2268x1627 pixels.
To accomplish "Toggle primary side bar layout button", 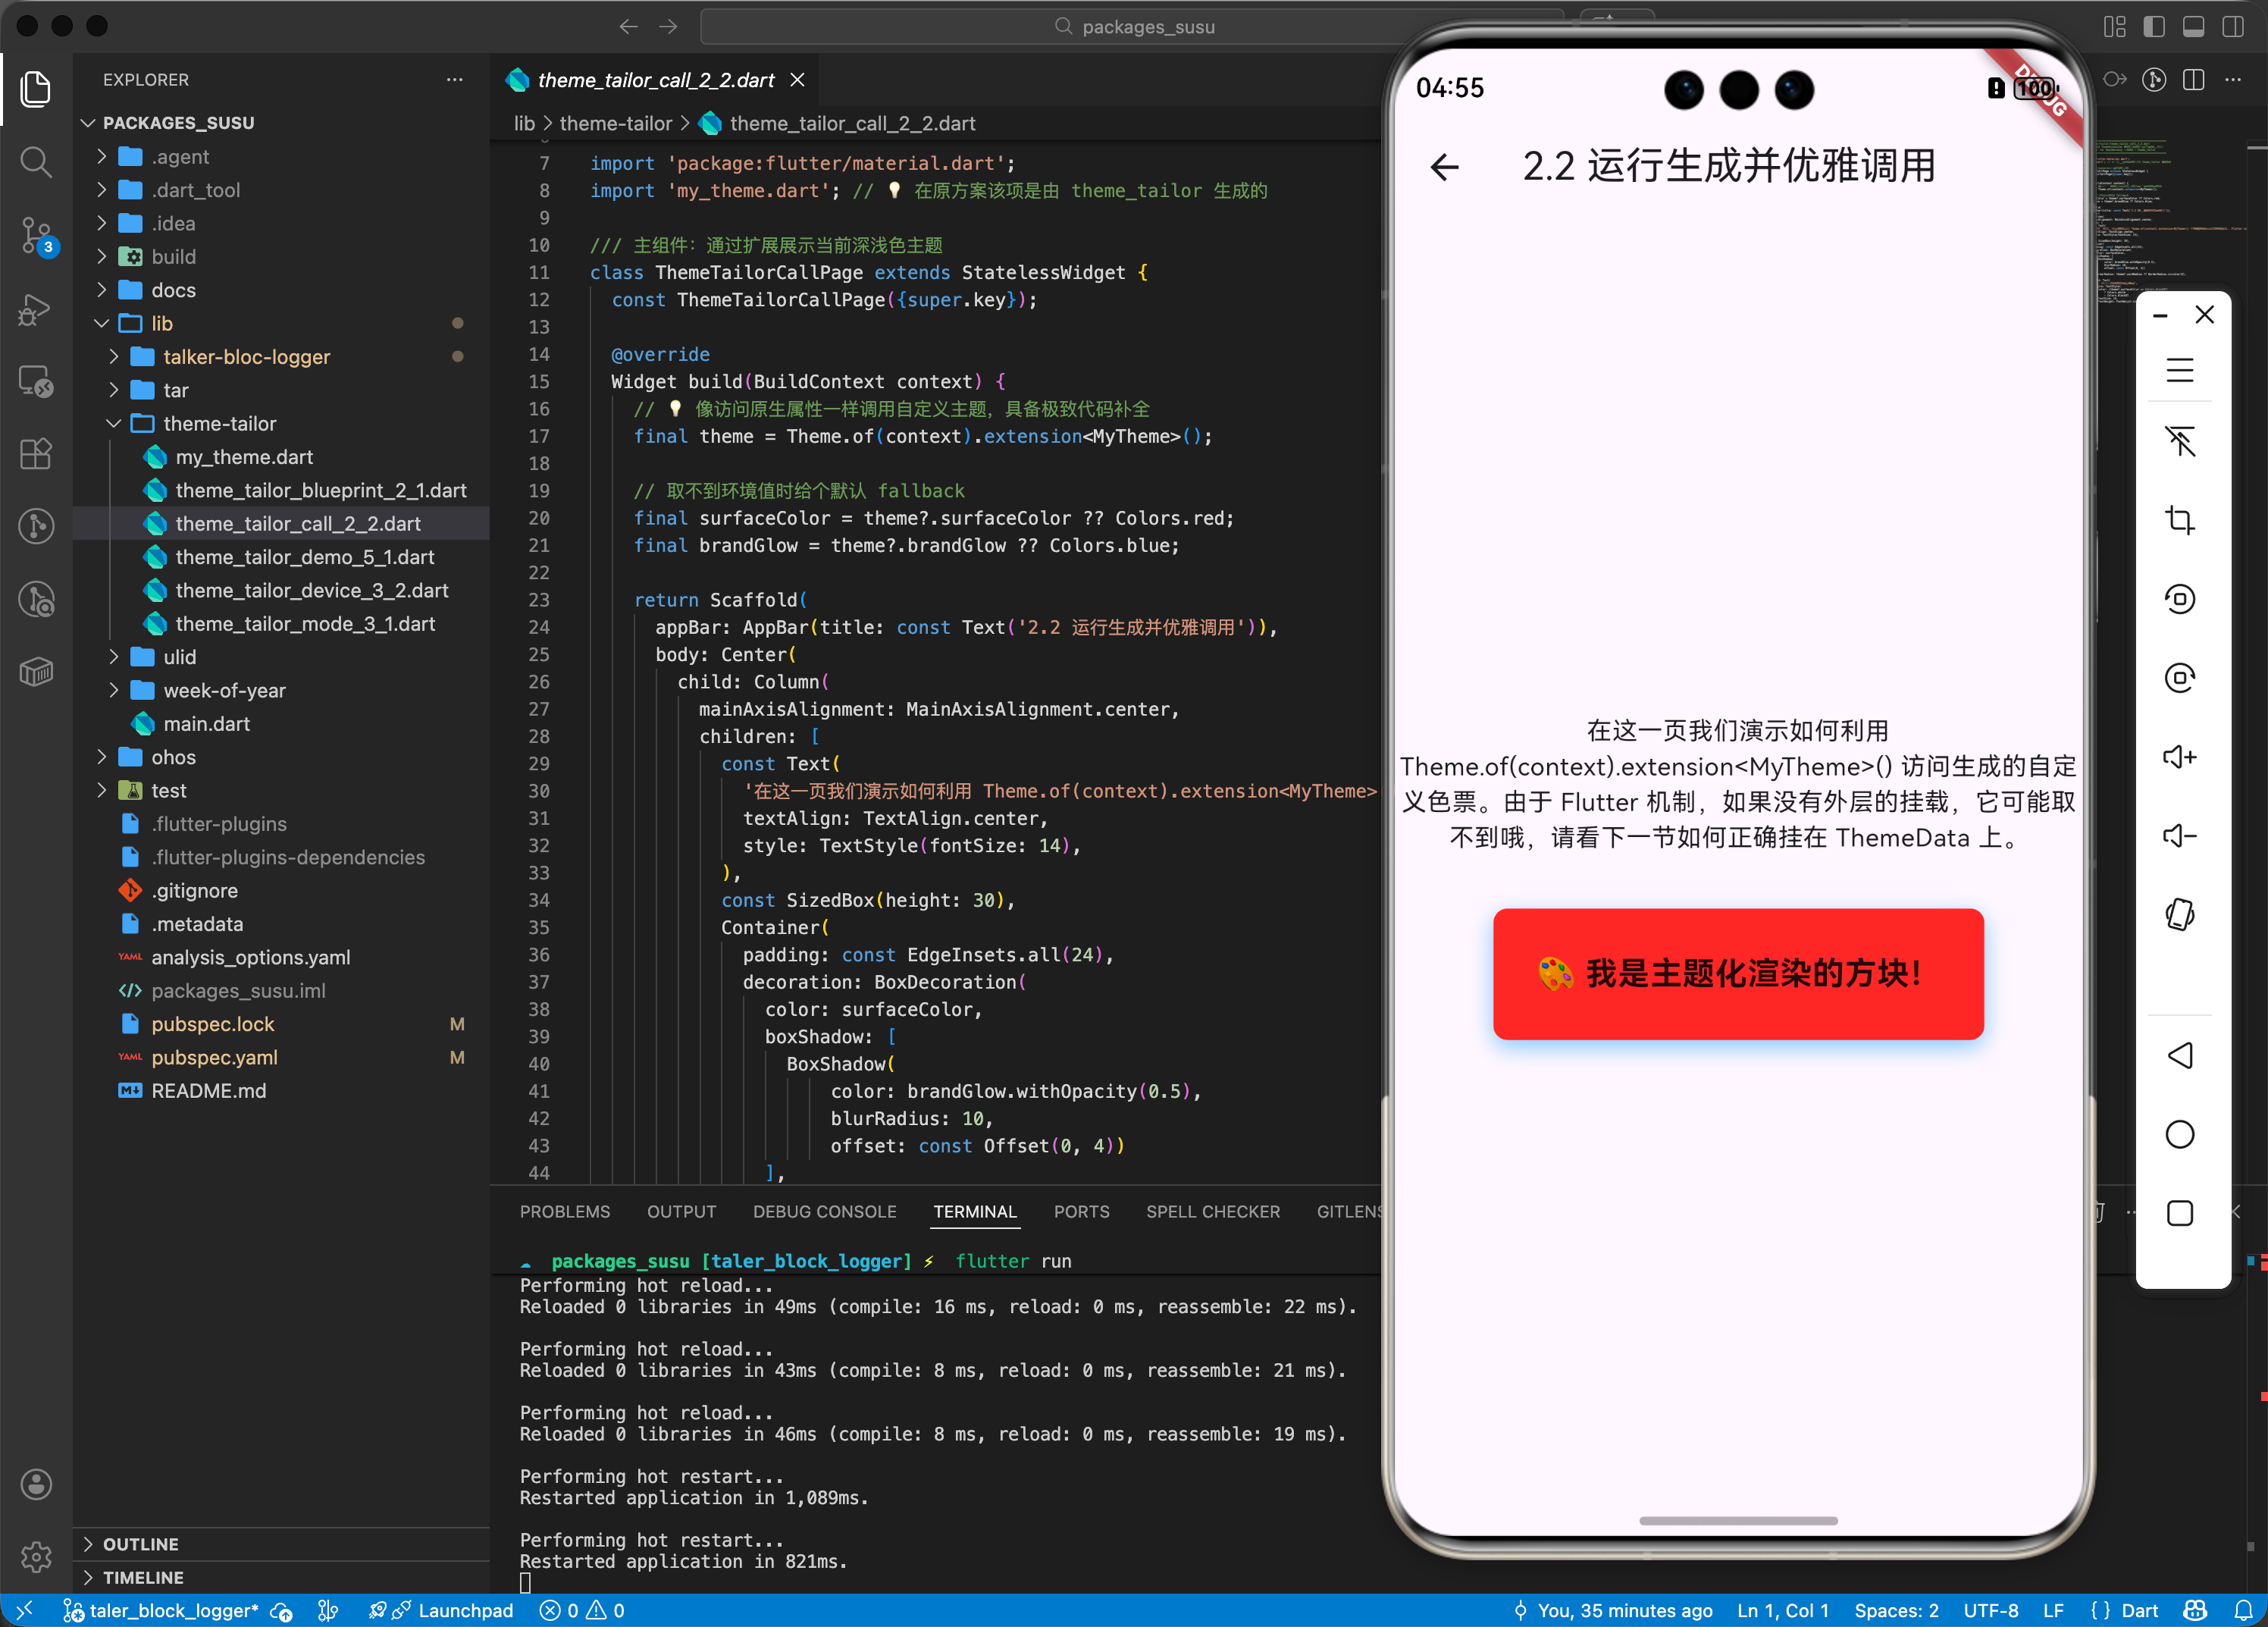I will [2154, 27].
